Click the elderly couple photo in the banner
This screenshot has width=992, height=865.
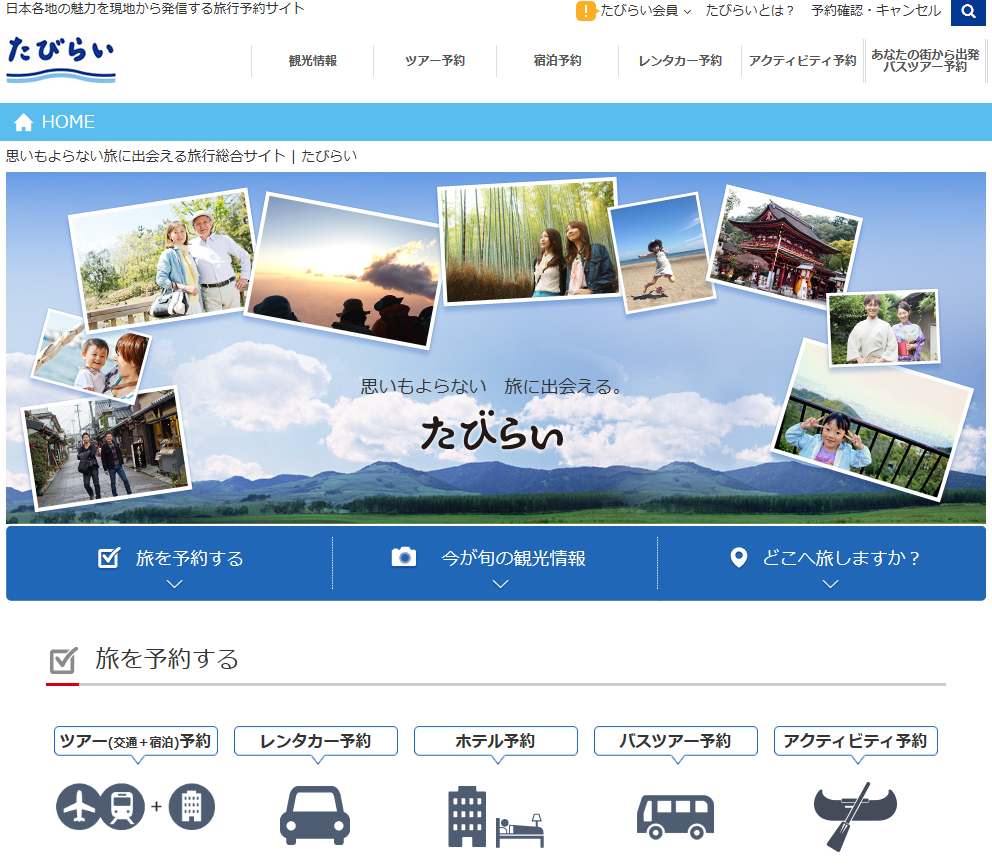pyautogui.click(x=162, y=258)
